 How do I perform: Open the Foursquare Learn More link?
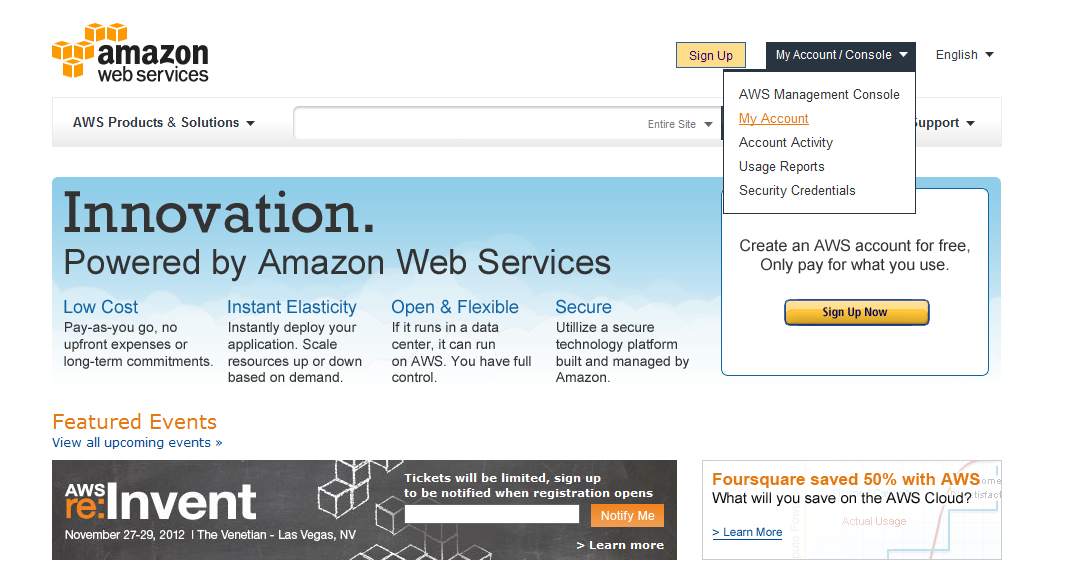pyautogui.click(x=747, y=532)
